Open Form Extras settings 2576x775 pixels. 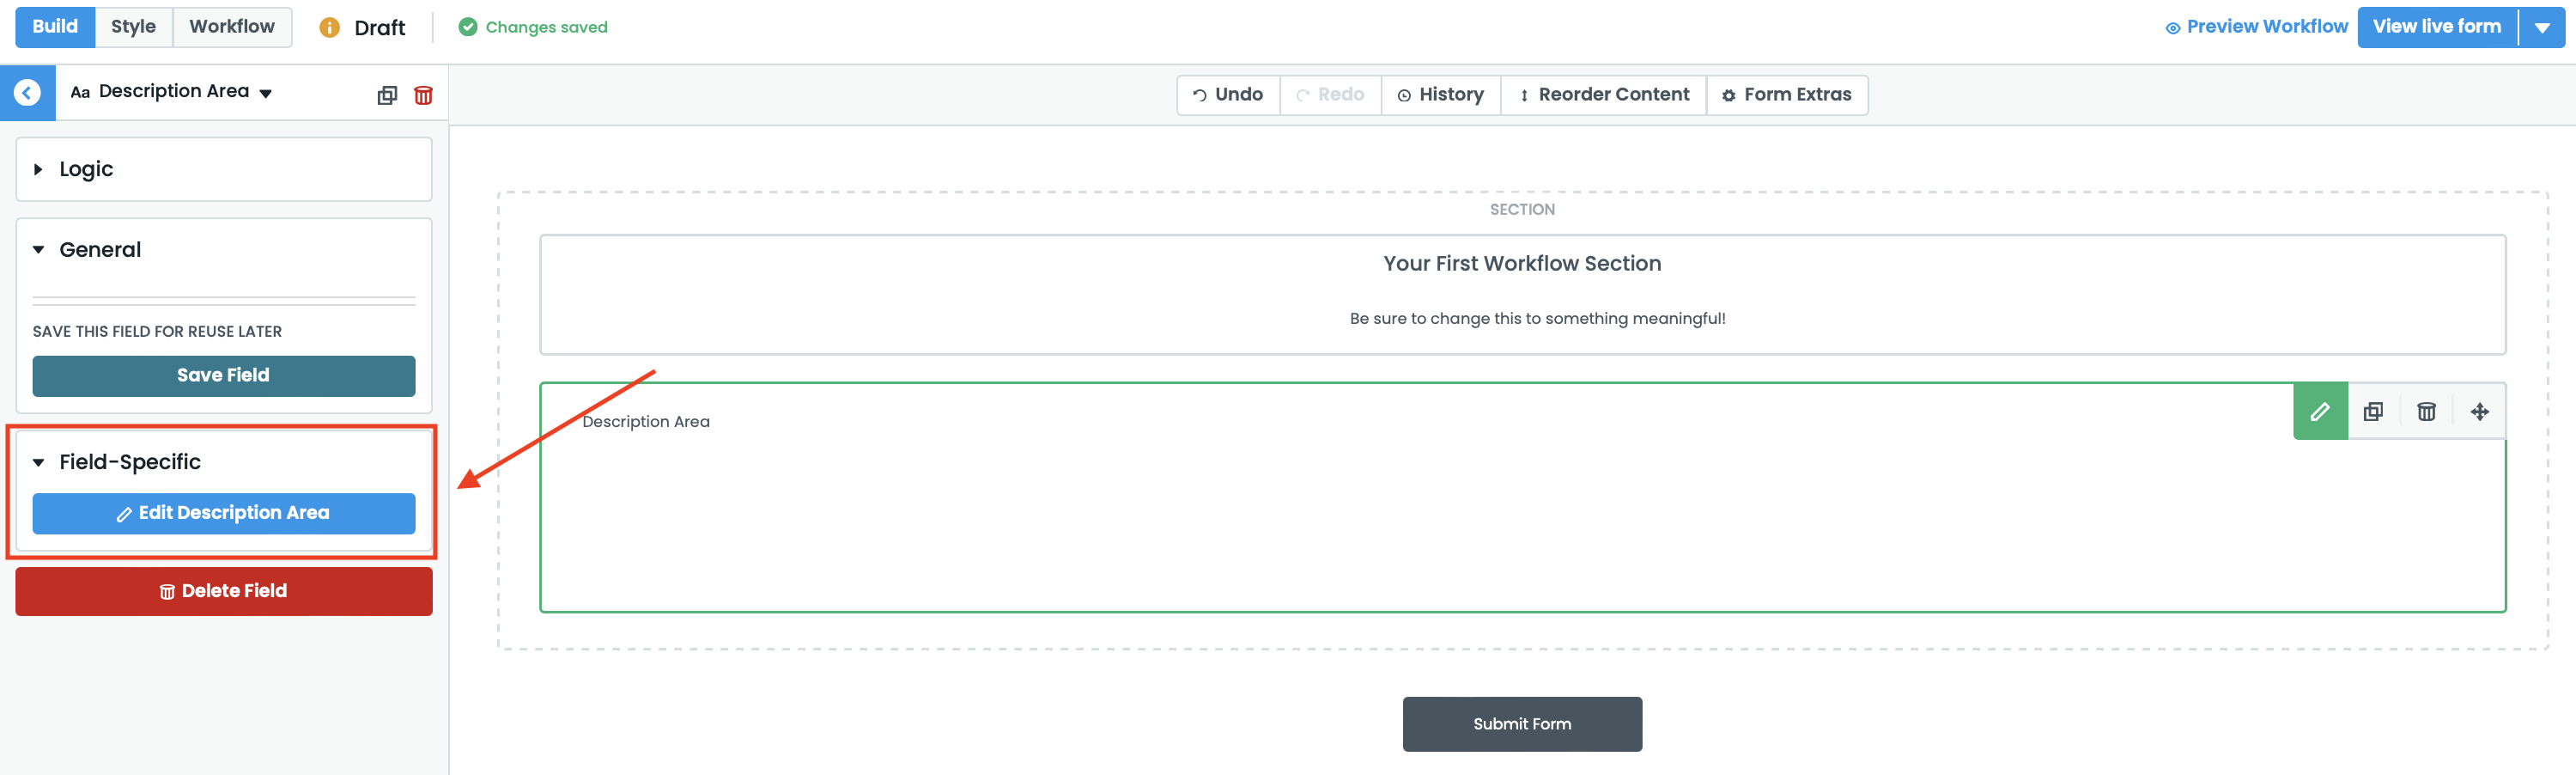pyautogui.click(x=1786, y=95)
